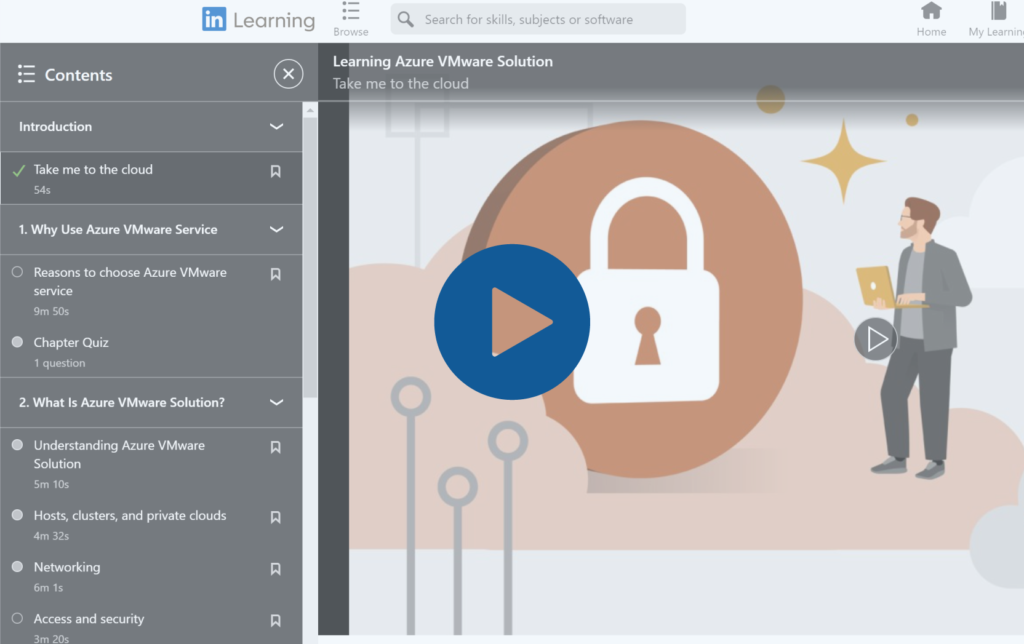Bookmark 'Understanding Azure VMware Solution' lesson
The height and width of the screenshot is (644, 1024).
276,447
